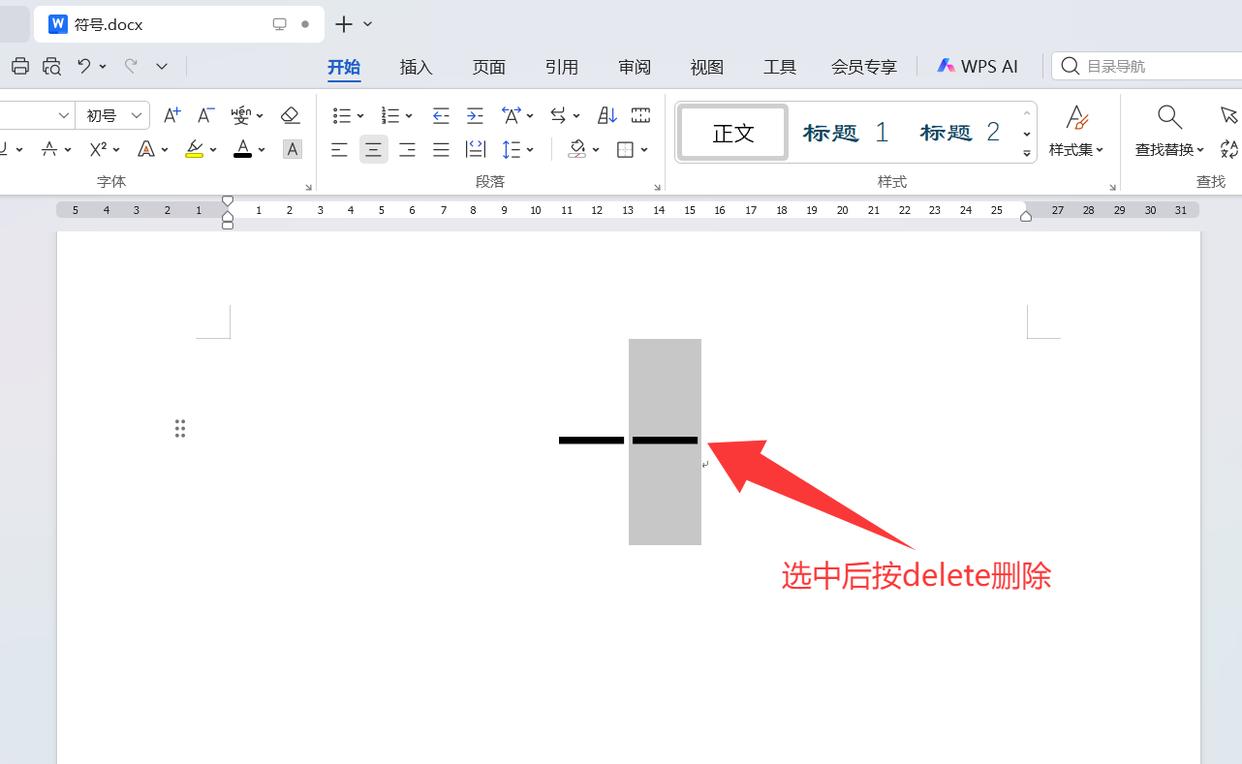Open the font size dropdown showing 初号
The height and width of the screenshot is (764, 1242).
point(136,116)
